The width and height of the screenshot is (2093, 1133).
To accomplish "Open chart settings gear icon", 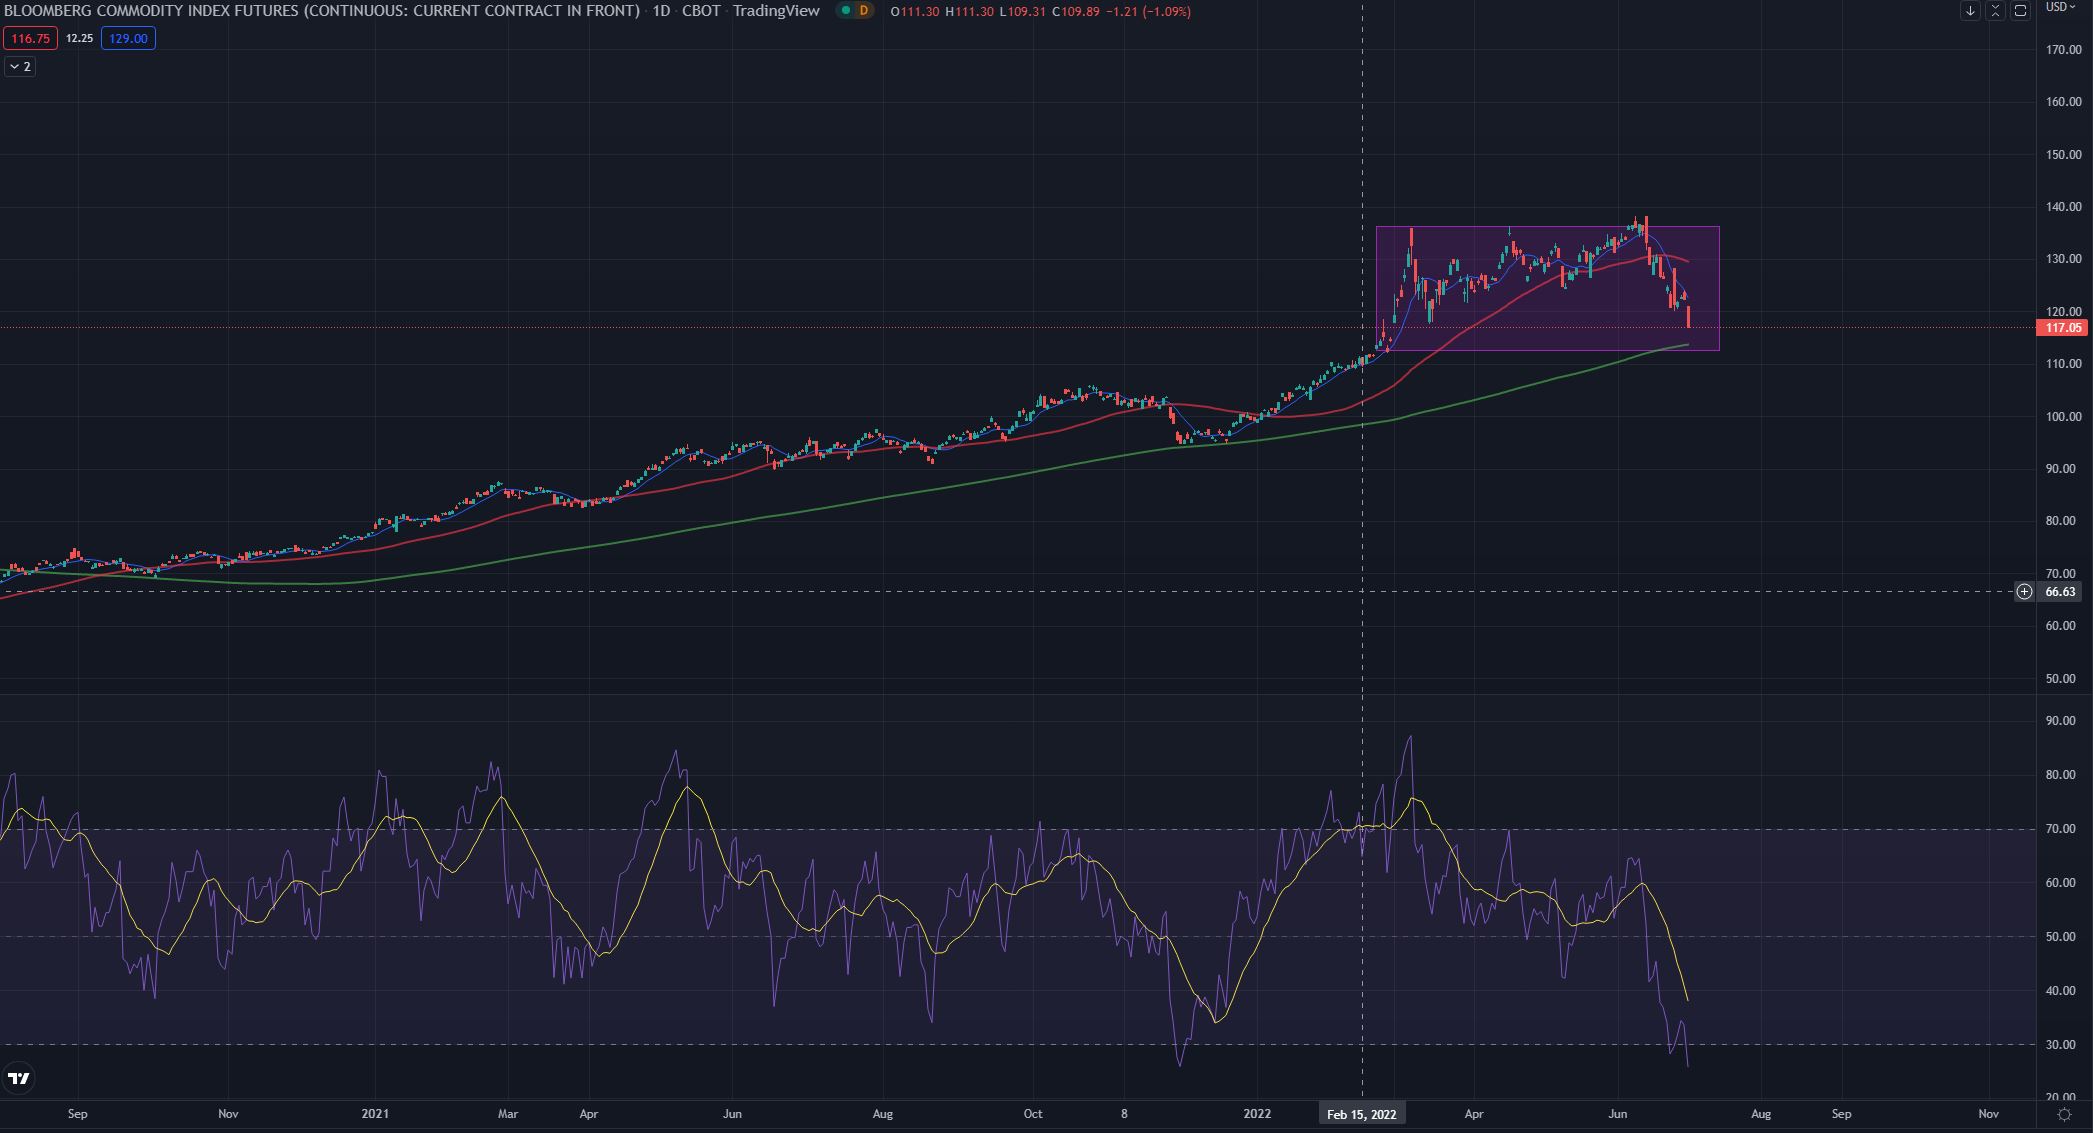I will pos(2064,1114).
